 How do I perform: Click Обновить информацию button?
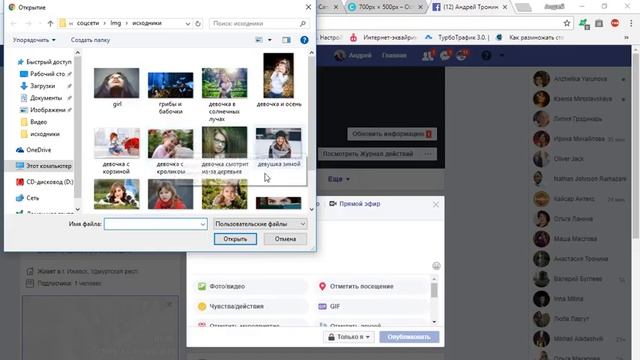[x=392, y=134]
